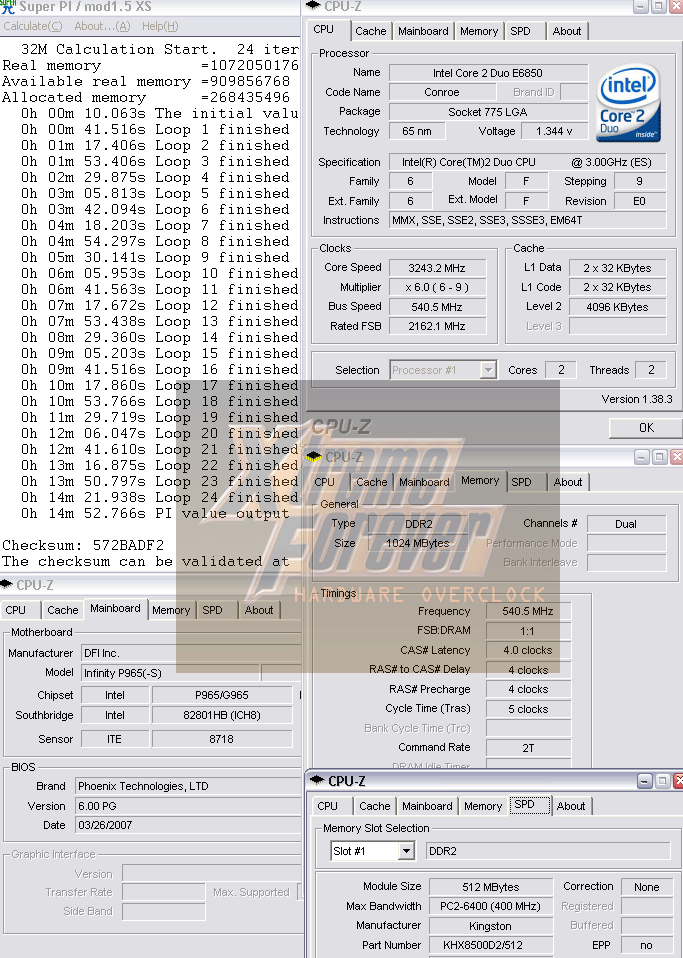Screen dimensions: 683x958
Task: Show Memory tab in the Kingston SPD window
Action: [483, 806]
